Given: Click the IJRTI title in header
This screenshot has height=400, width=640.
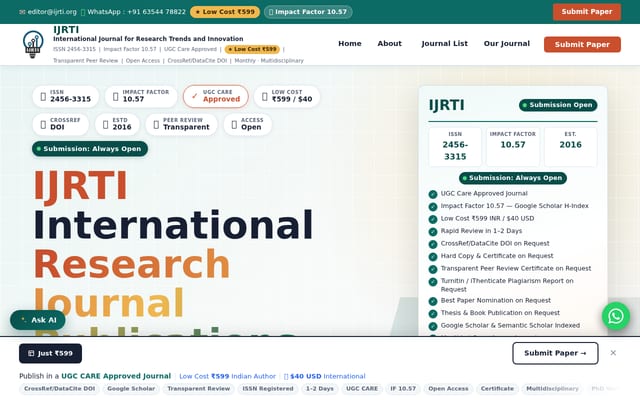Looking at the screenshot, I should pos(66,29).
